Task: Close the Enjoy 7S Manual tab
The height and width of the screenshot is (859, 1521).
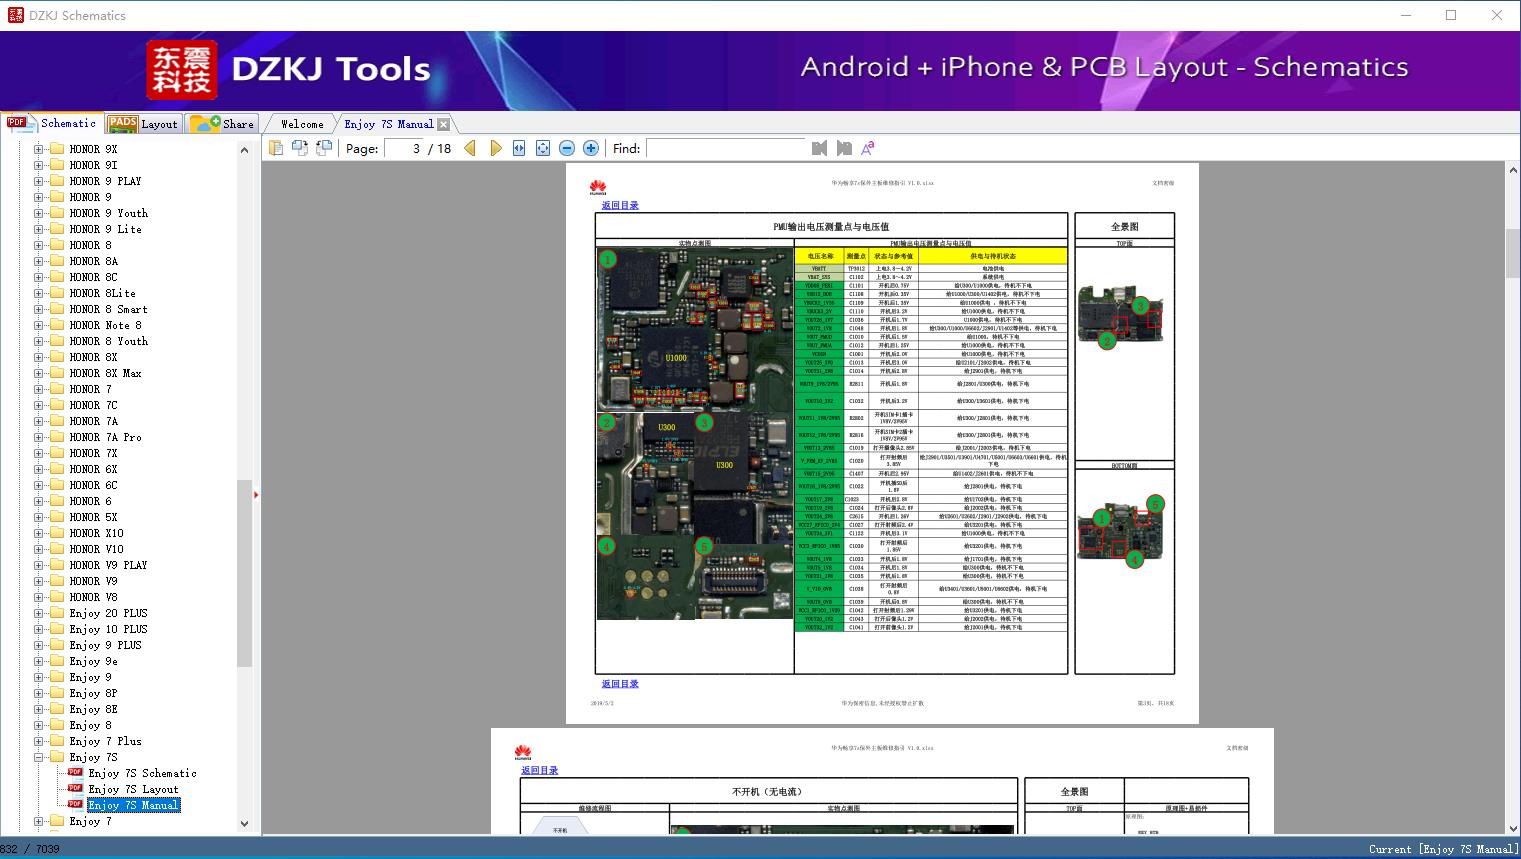Action: point(443,124)
